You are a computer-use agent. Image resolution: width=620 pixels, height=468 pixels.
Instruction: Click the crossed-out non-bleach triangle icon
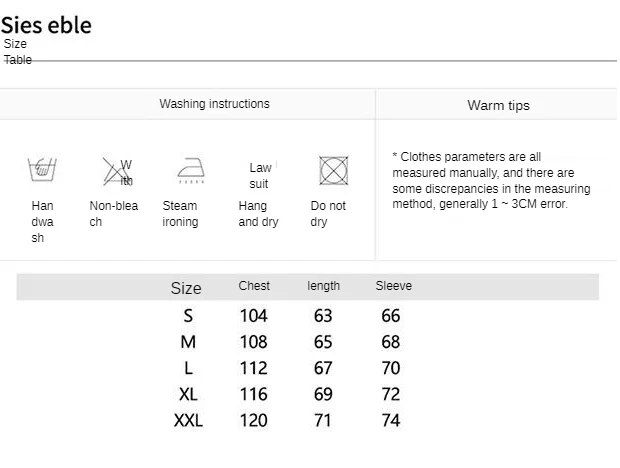(x=117, y=172)
